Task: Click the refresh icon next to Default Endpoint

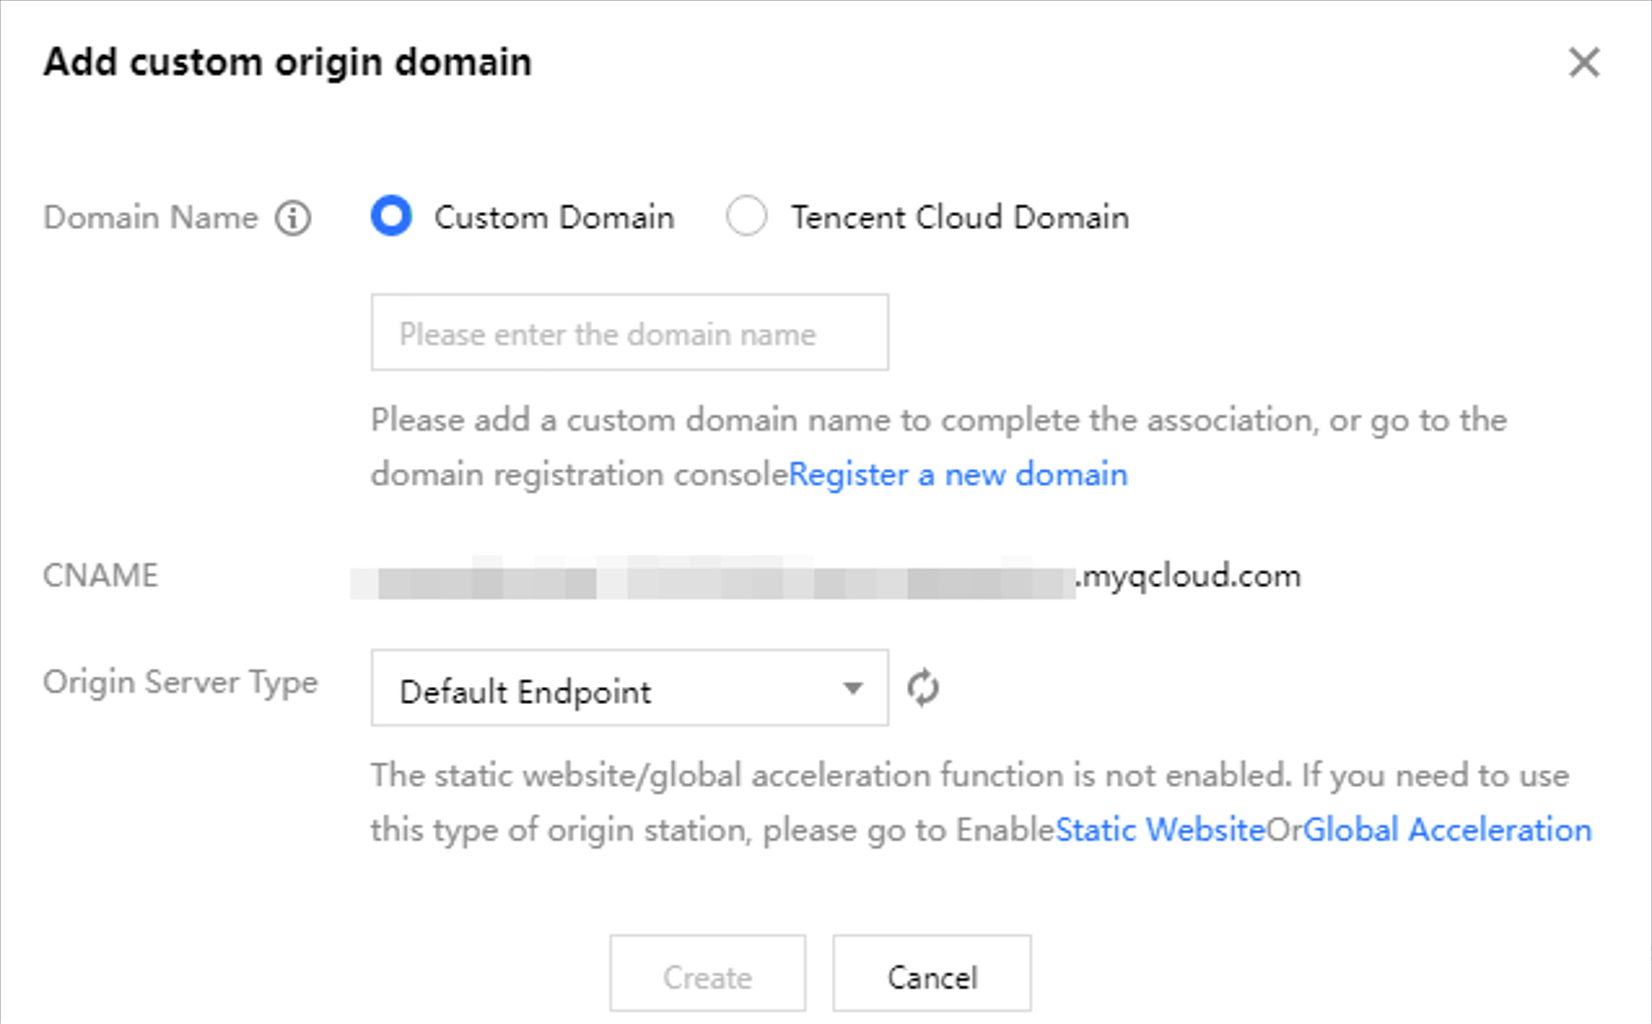Action: (922, 688)
